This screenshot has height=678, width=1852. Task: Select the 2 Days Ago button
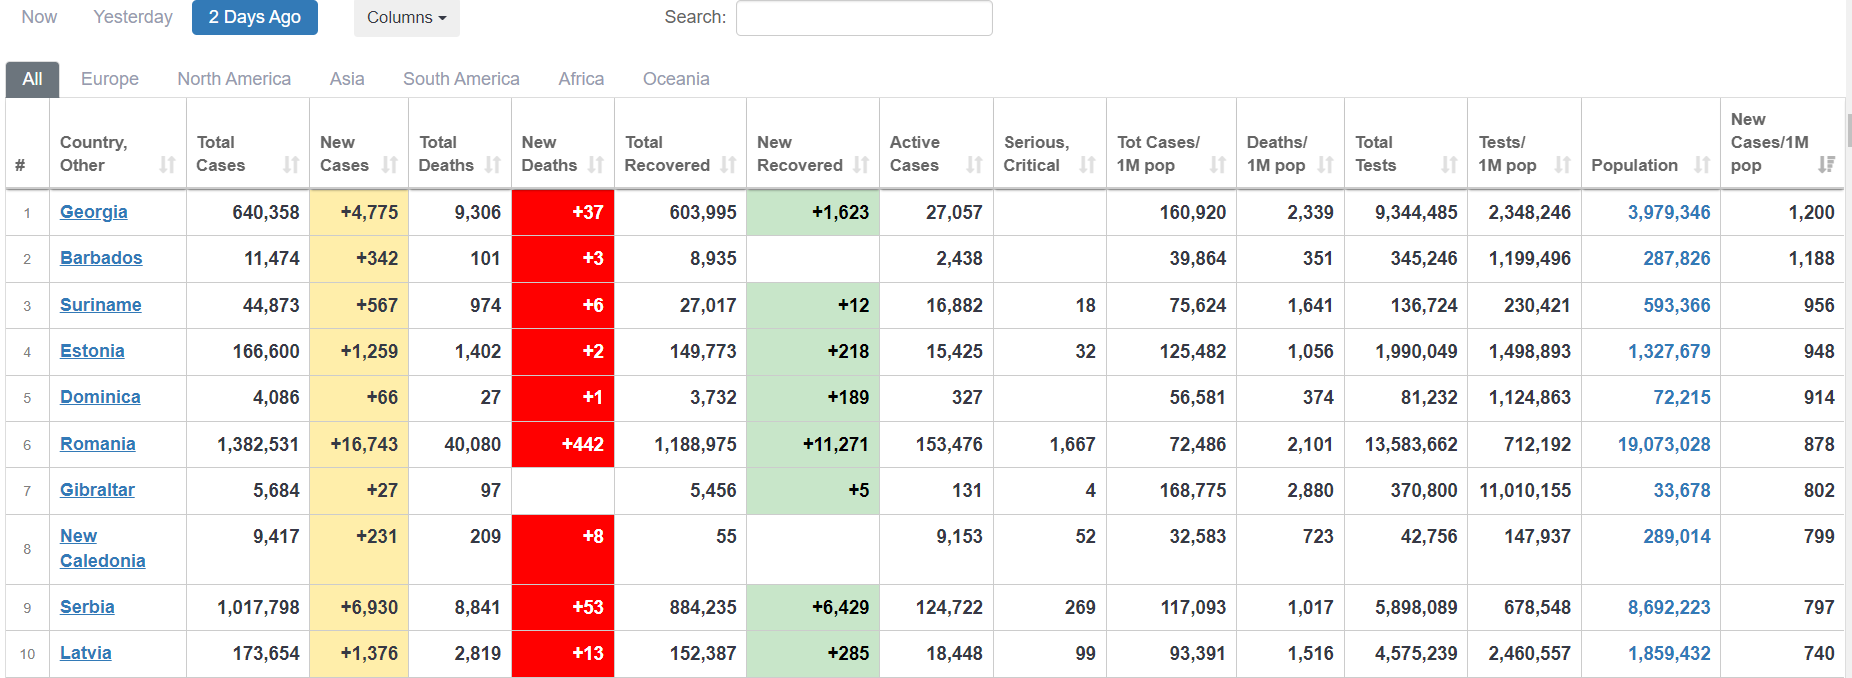click(255, 17)
